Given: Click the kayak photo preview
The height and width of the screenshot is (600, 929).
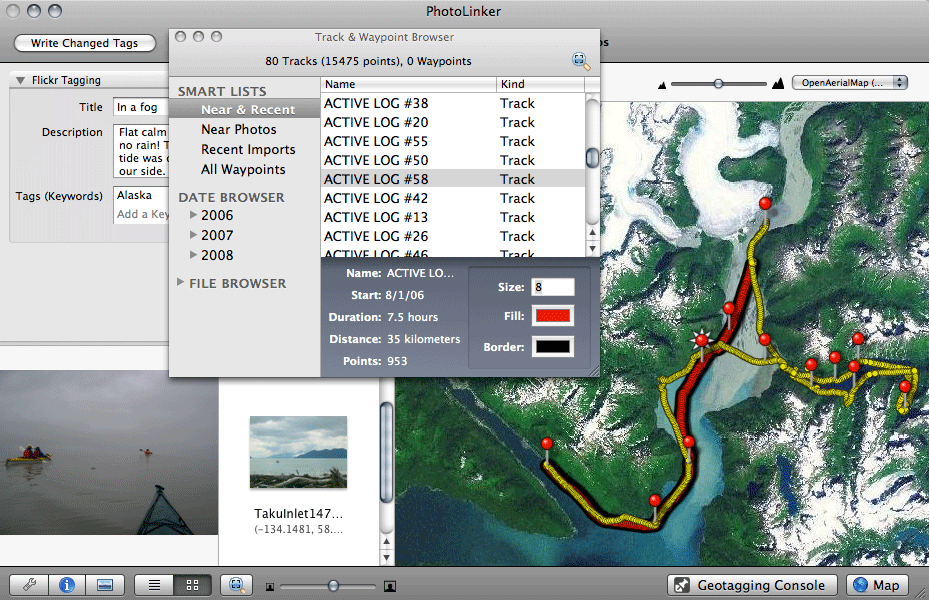Looking at the screenshot, I should coord(109,453).
